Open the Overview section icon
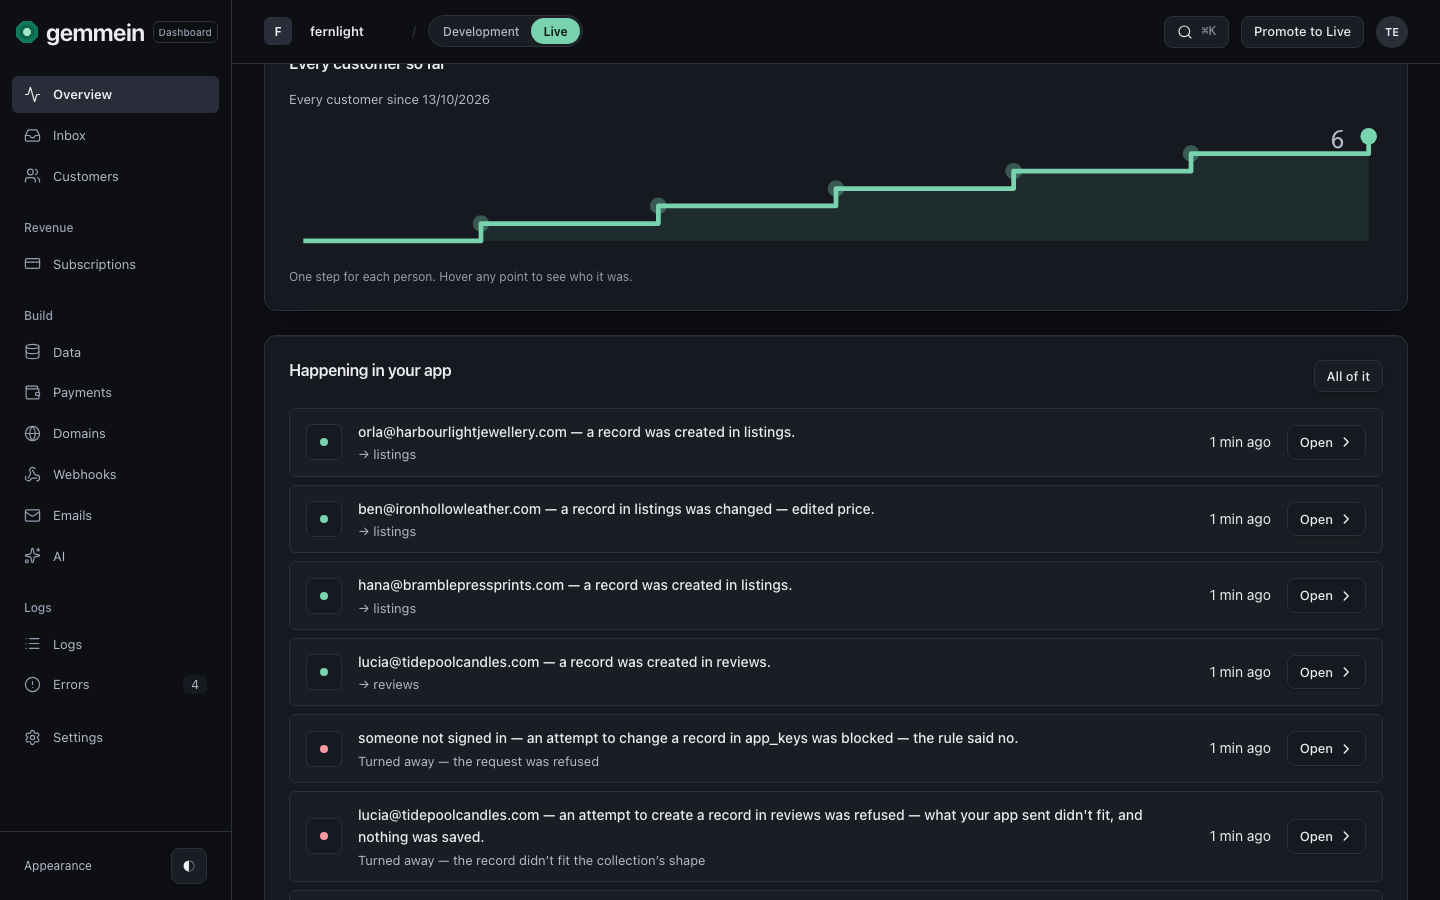The height and width of the screenshot is (900, 1440). coord(33,94)
